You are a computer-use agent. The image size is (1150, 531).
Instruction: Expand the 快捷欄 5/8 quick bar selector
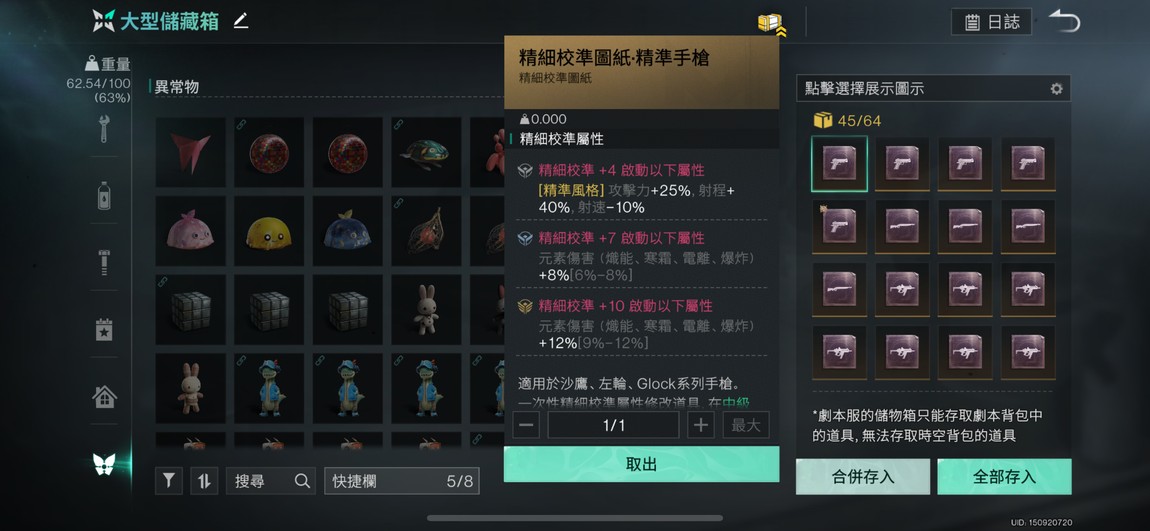402,481
